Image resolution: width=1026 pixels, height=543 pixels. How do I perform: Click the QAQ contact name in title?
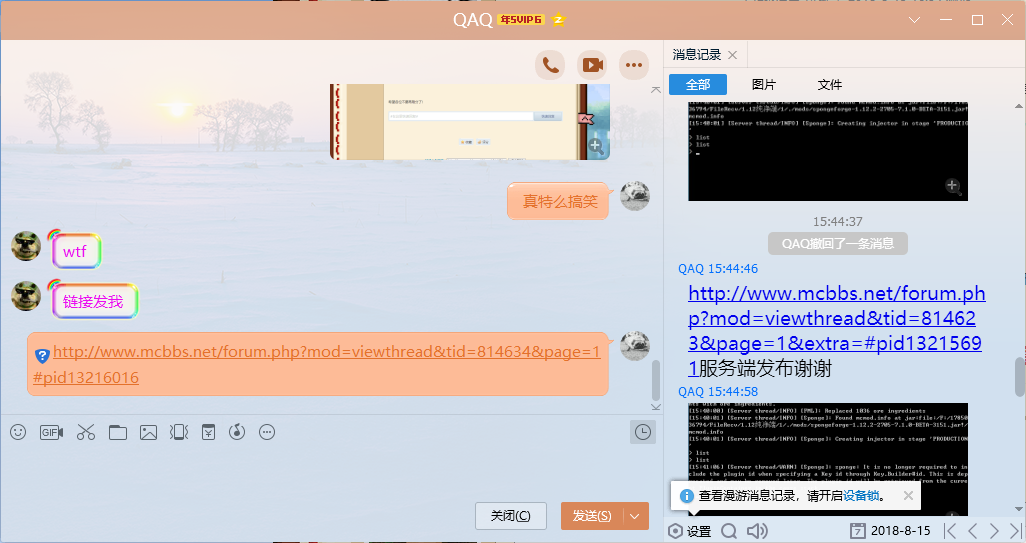[x=472, y=20]
